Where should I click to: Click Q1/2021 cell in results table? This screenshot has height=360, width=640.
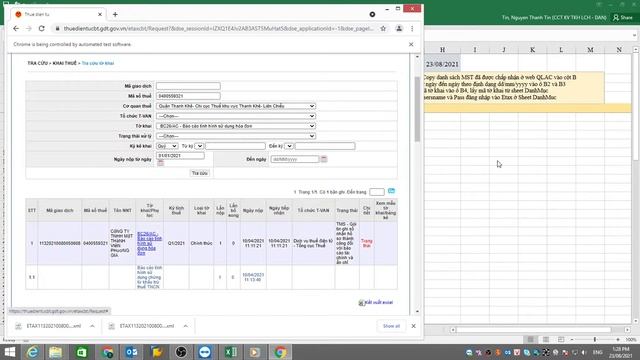tap(176, 243)
